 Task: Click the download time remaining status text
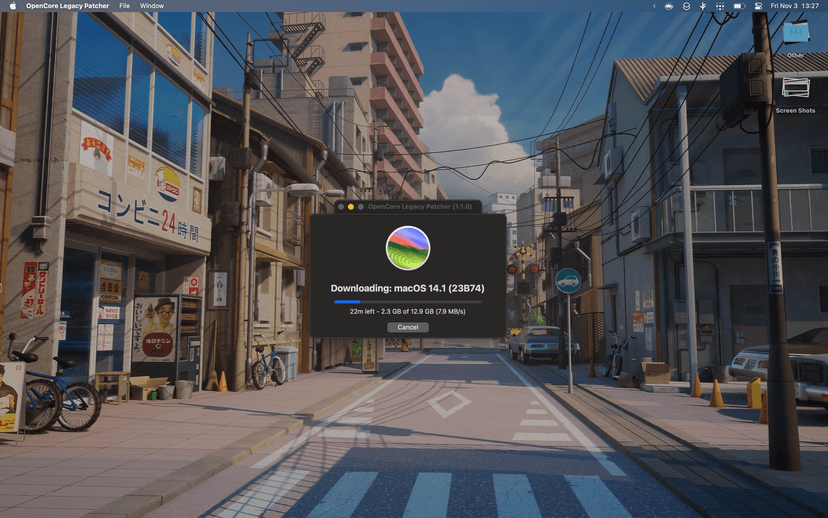point(407,312)
